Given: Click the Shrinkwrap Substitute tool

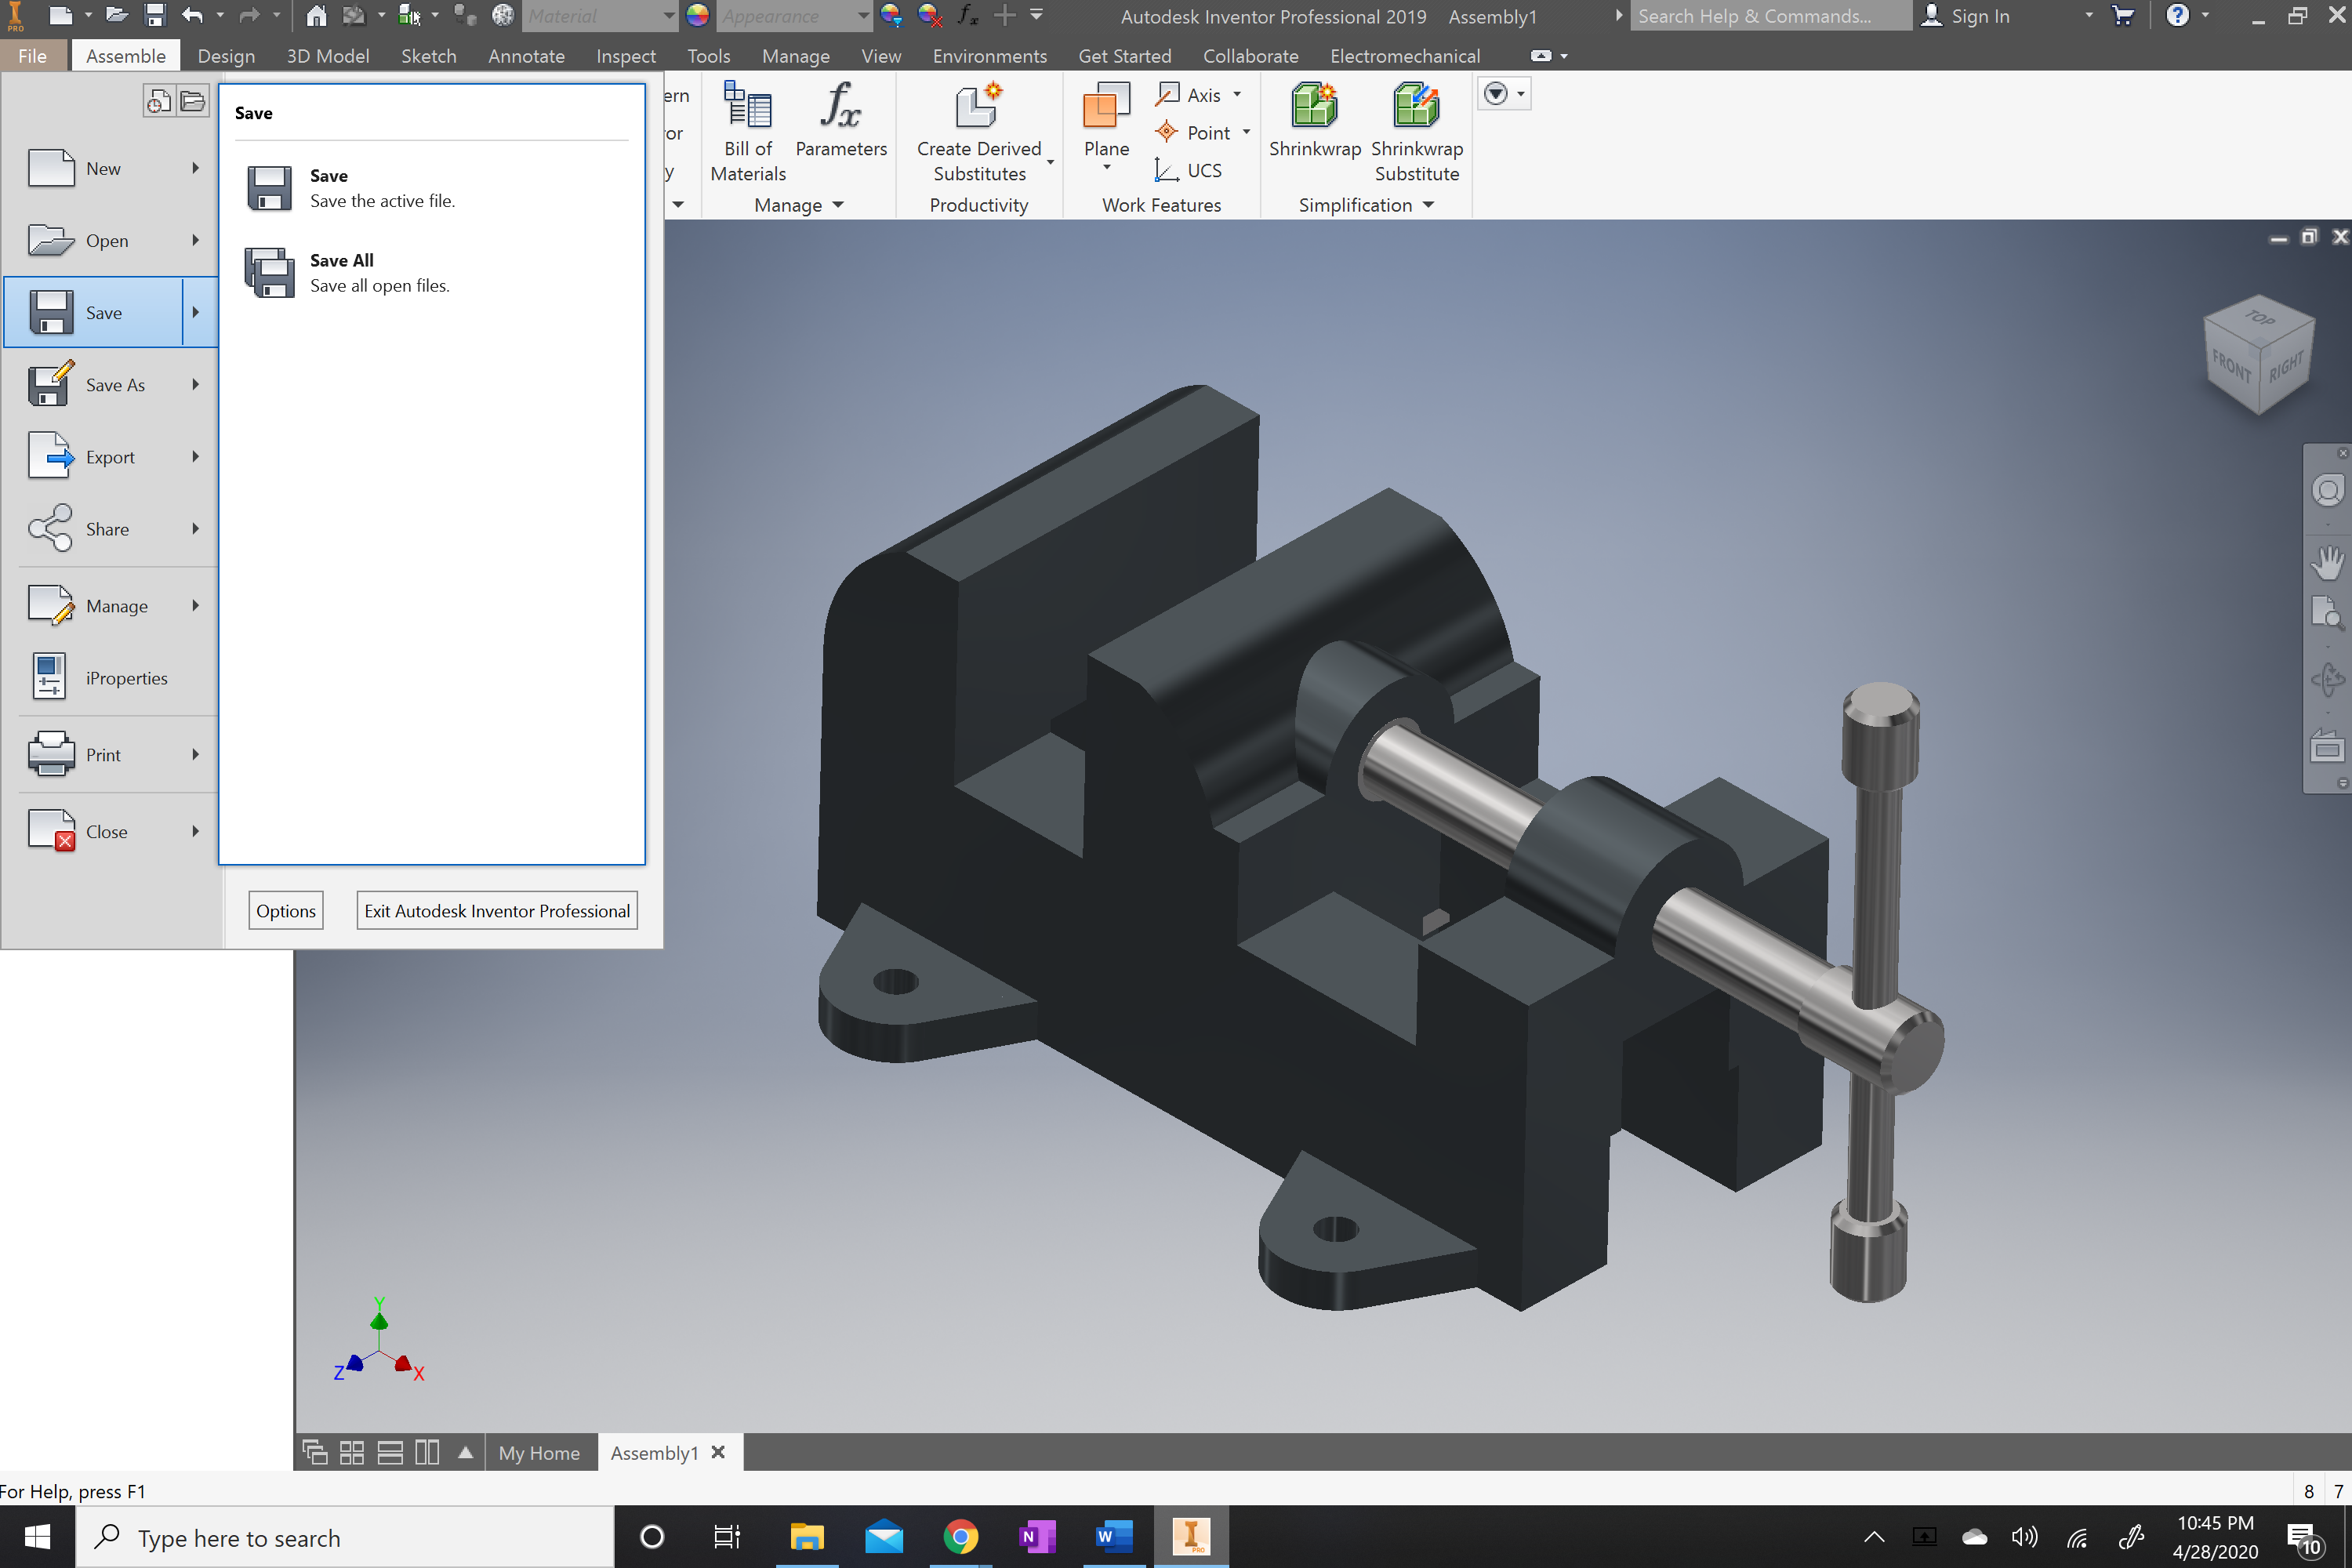Looking at the screenshot, I should coord(1416,132).
